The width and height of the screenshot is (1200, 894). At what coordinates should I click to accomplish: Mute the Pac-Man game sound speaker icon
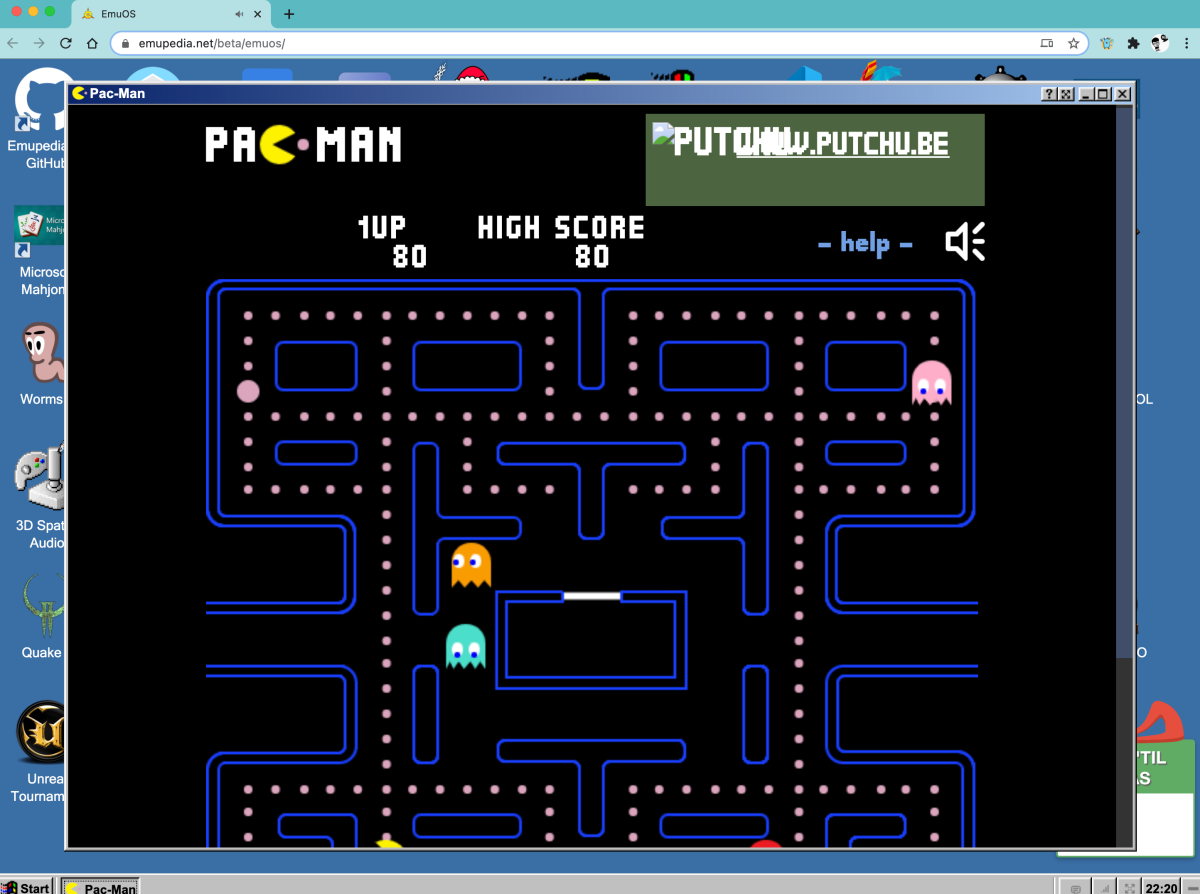coord(965,241)
